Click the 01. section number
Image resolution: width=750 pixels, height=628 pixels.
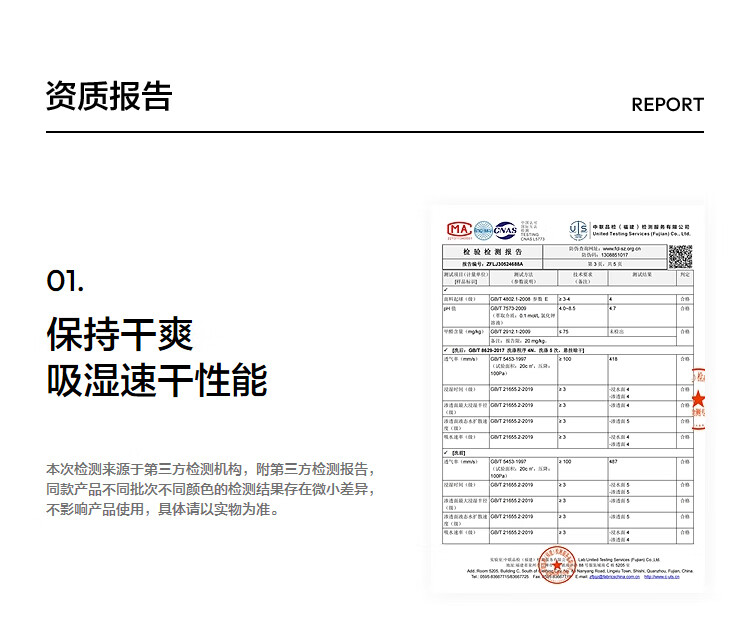pyautogui.click(x=65, y=281)
